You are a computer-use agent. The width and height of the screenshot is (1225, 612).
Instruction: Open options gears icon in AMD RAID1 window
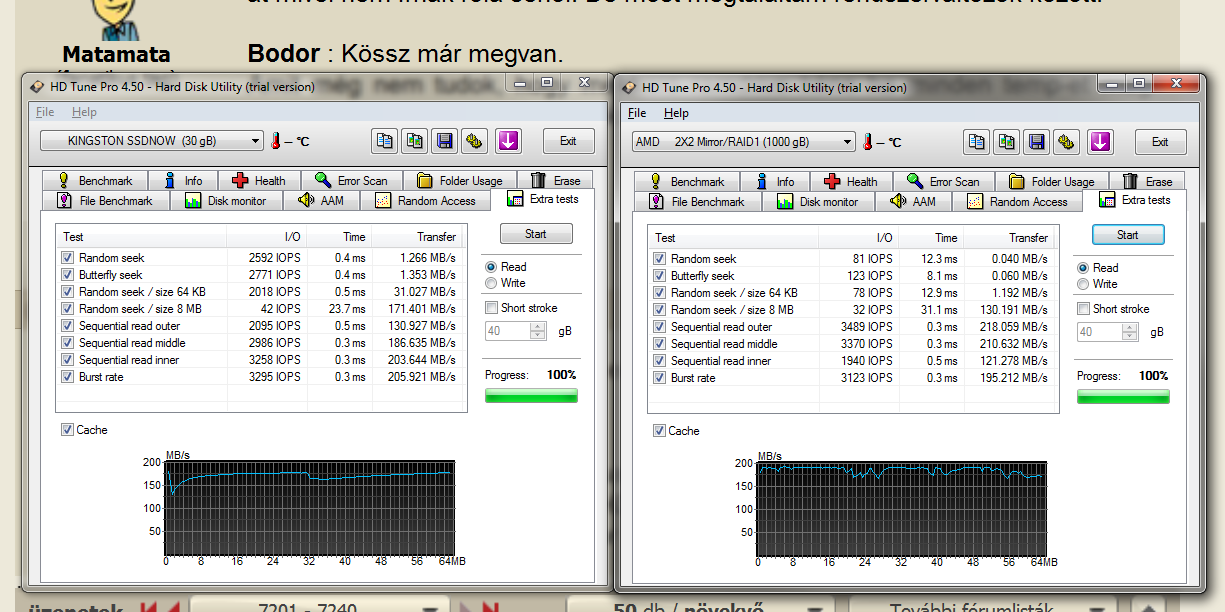point(1067,142)
